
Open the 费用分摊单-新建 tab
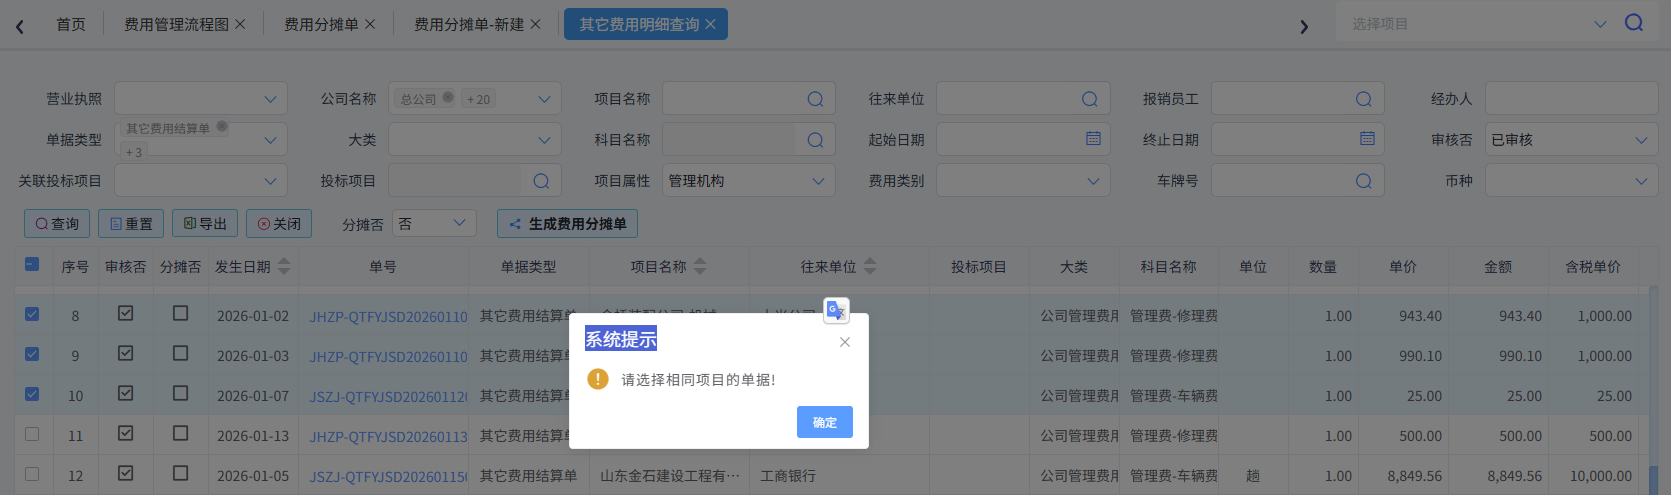tap(469, 24)
